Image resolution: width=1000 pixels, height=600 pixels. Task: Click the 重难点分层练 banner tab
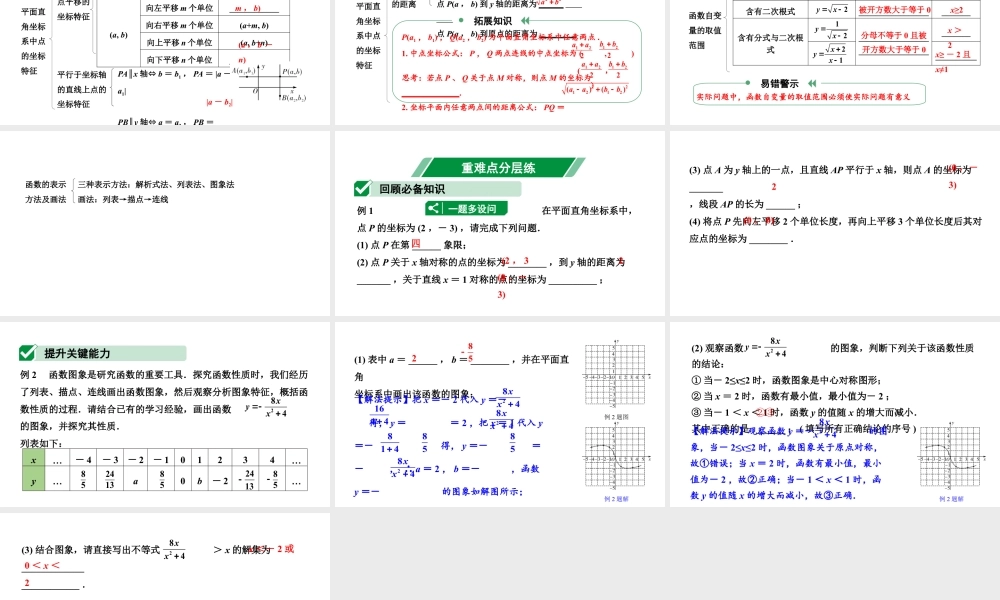[498, 168]
